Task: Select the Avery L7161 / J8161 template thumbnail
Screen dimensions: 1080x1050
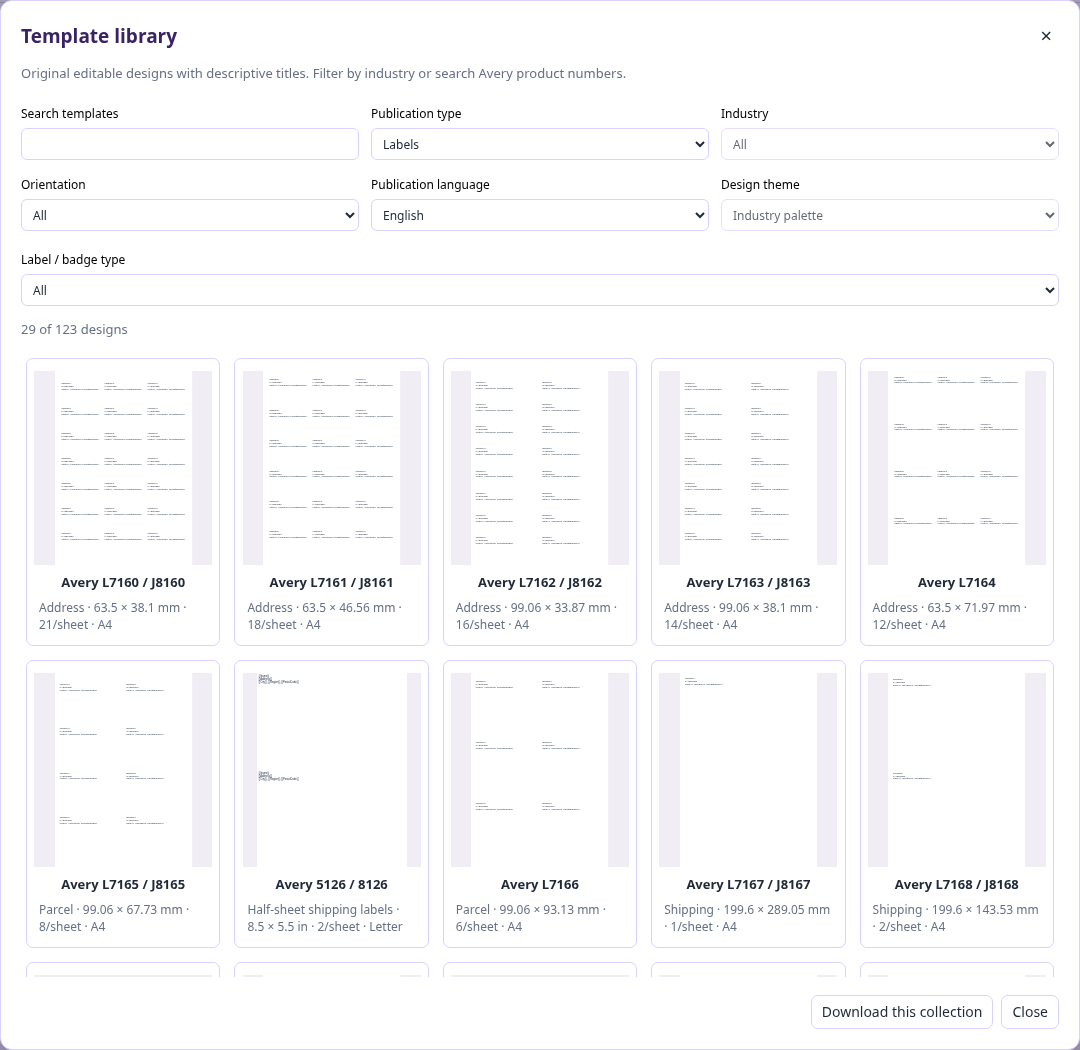Action: click(331, 468)
